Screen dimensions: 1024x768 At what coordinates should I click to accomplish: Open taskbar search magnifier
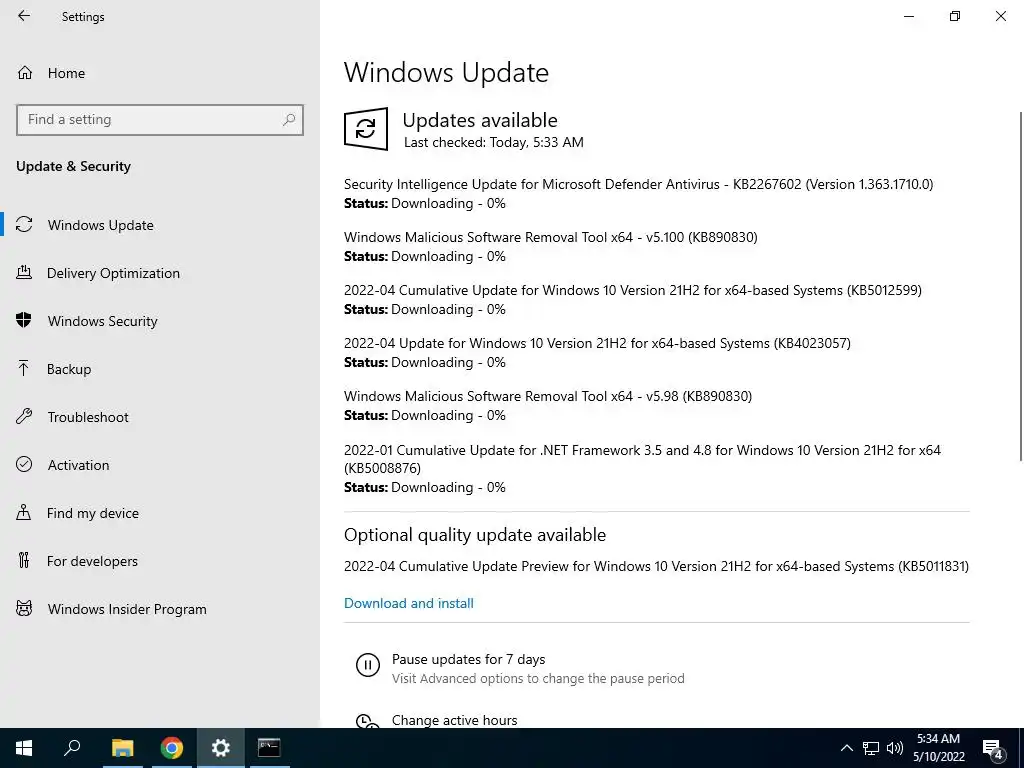[x=72, y=748]
